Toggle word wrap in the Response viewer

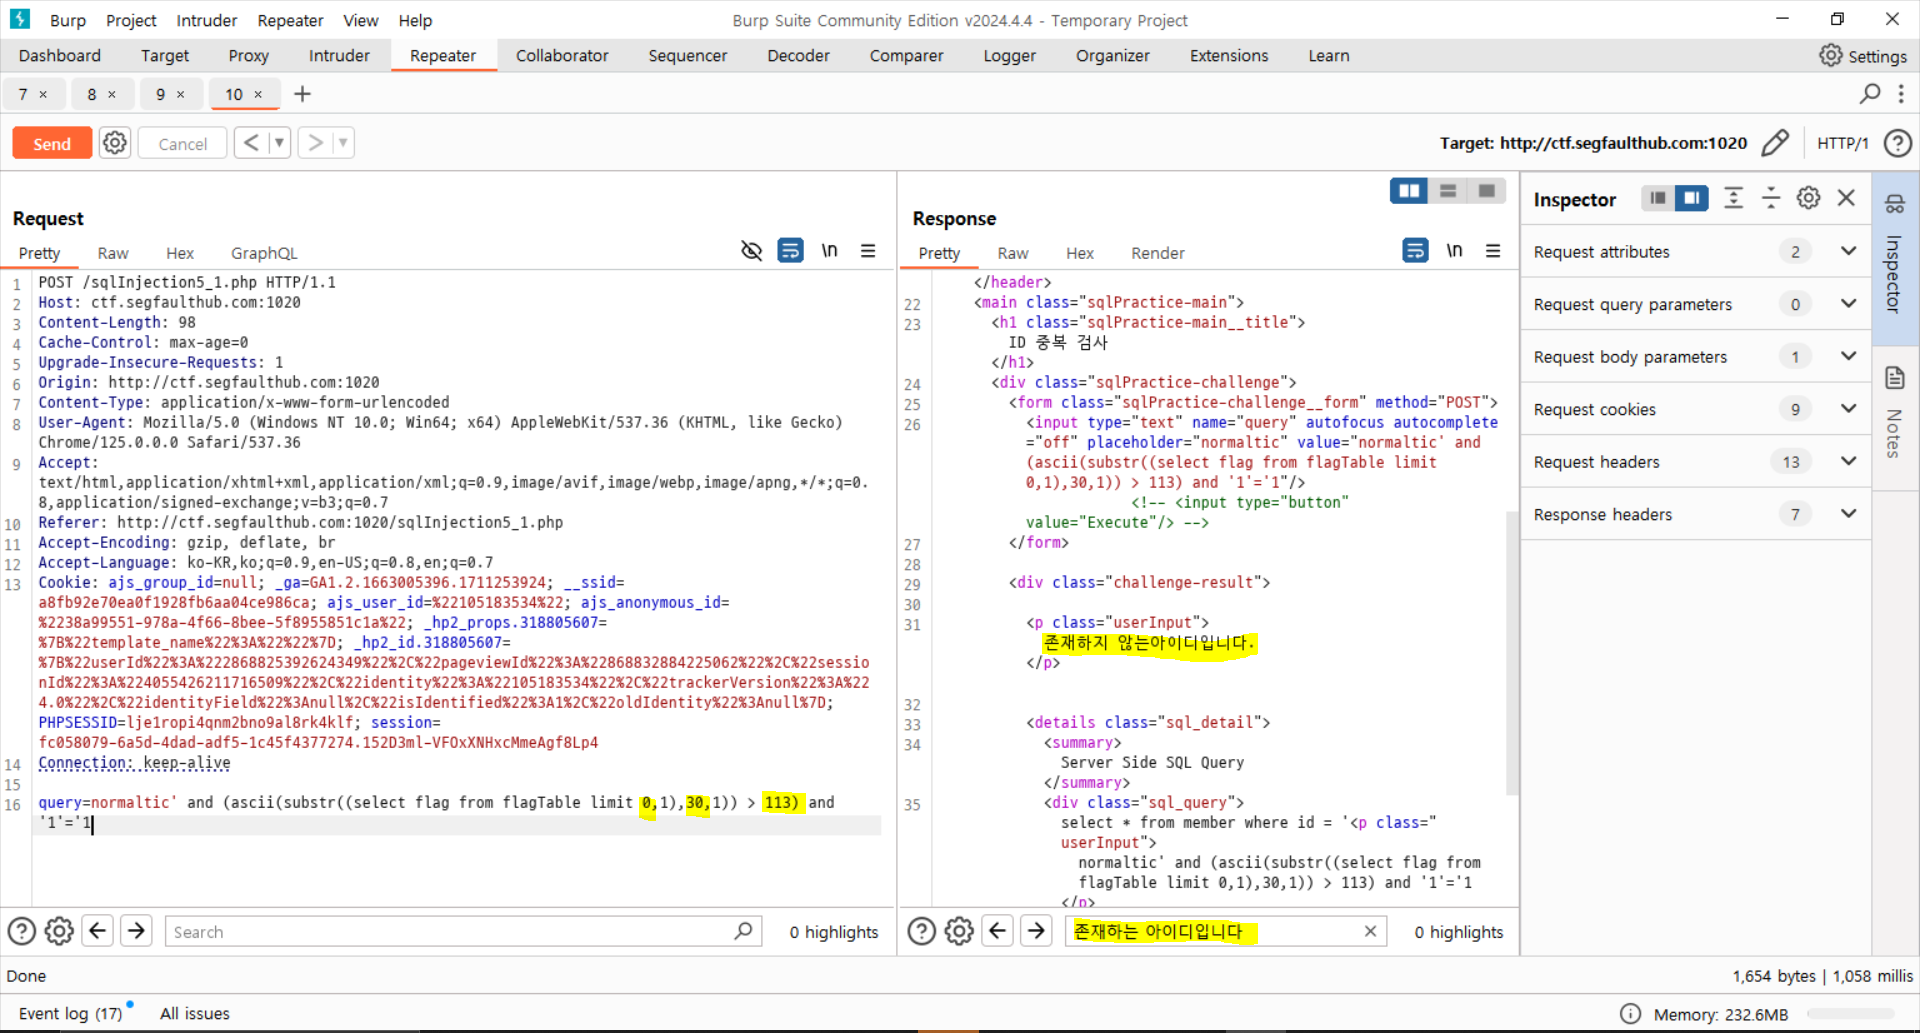[1415, 251]
